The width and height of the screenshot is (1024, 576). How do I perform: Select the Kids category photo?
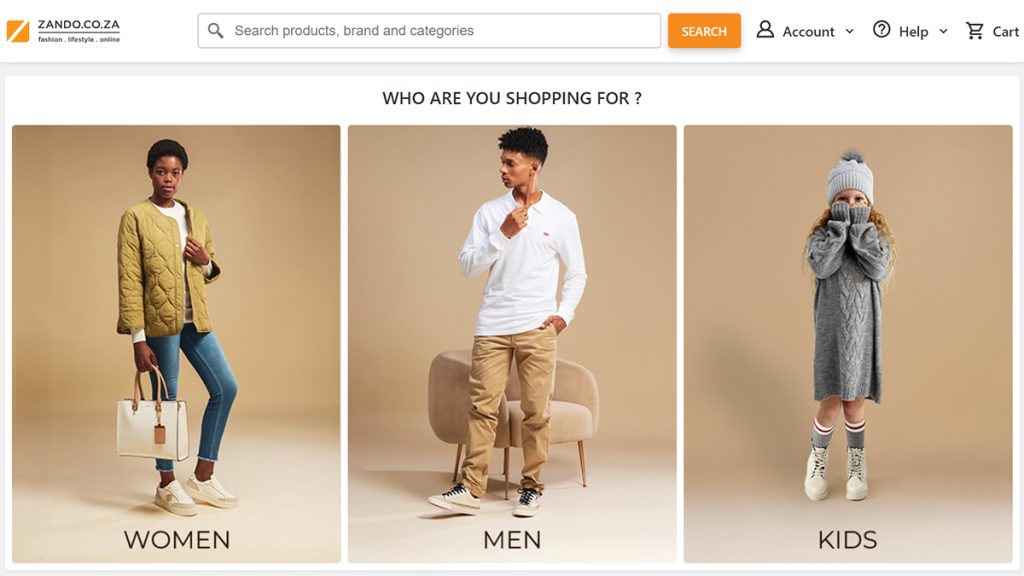(x=848, y=320)
